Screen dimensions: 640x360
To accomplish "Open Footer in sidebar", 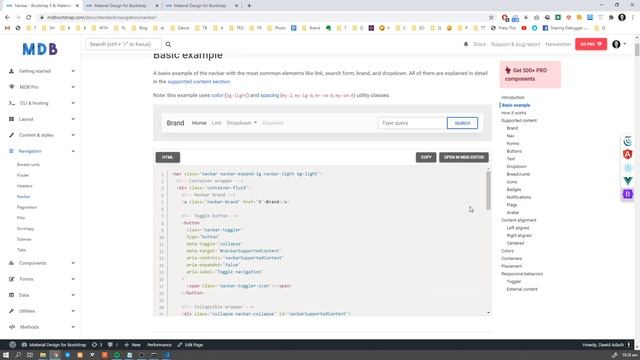I will pos(23,175).
